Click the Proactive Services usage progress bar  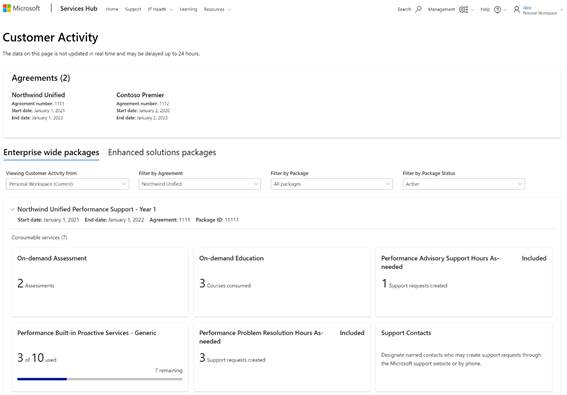(x=100, y=379)
